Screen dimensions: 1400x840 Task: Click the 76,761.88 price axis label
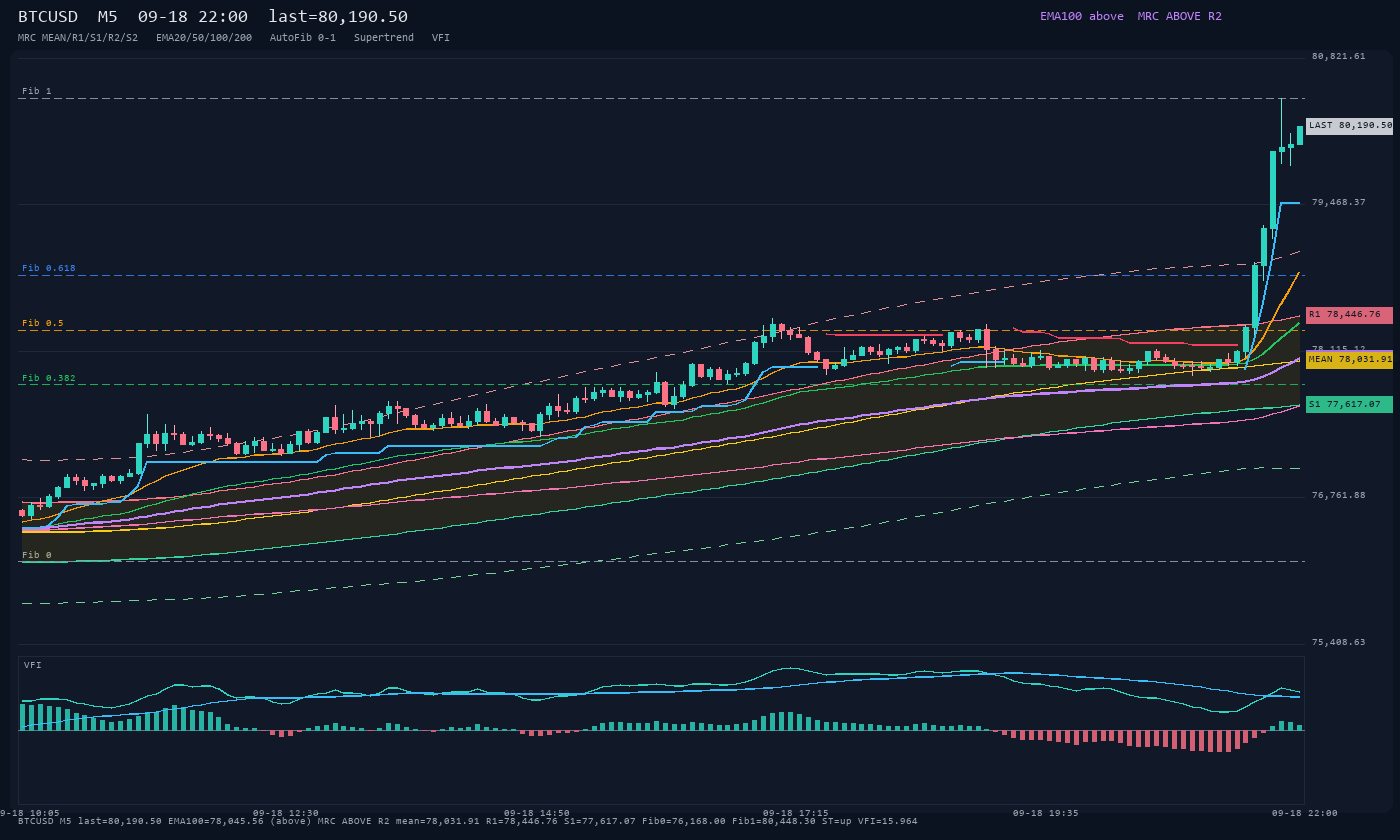[x=1338, y=495]
